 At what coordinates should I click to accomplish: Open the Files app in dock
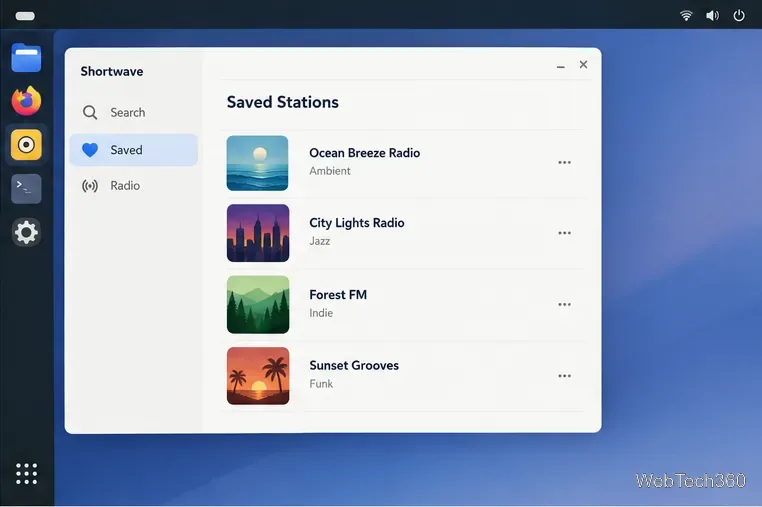point(26,57)
